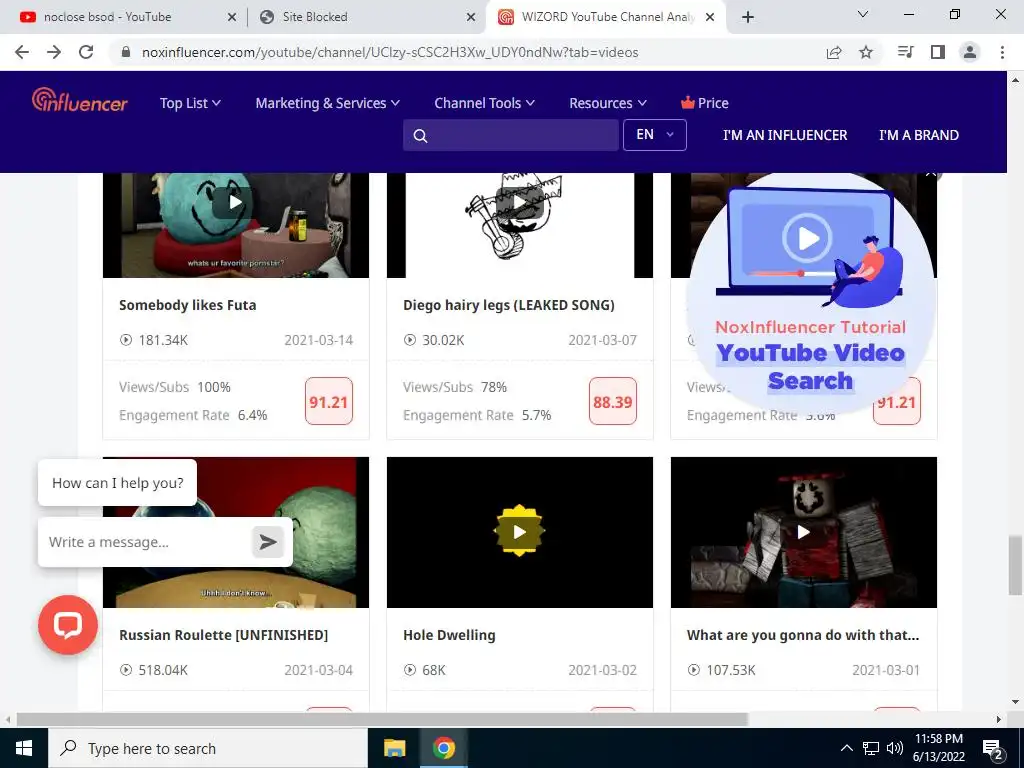Open File Explorer from taskbar
Screen dimensions: 1024x768
[394, 748]
